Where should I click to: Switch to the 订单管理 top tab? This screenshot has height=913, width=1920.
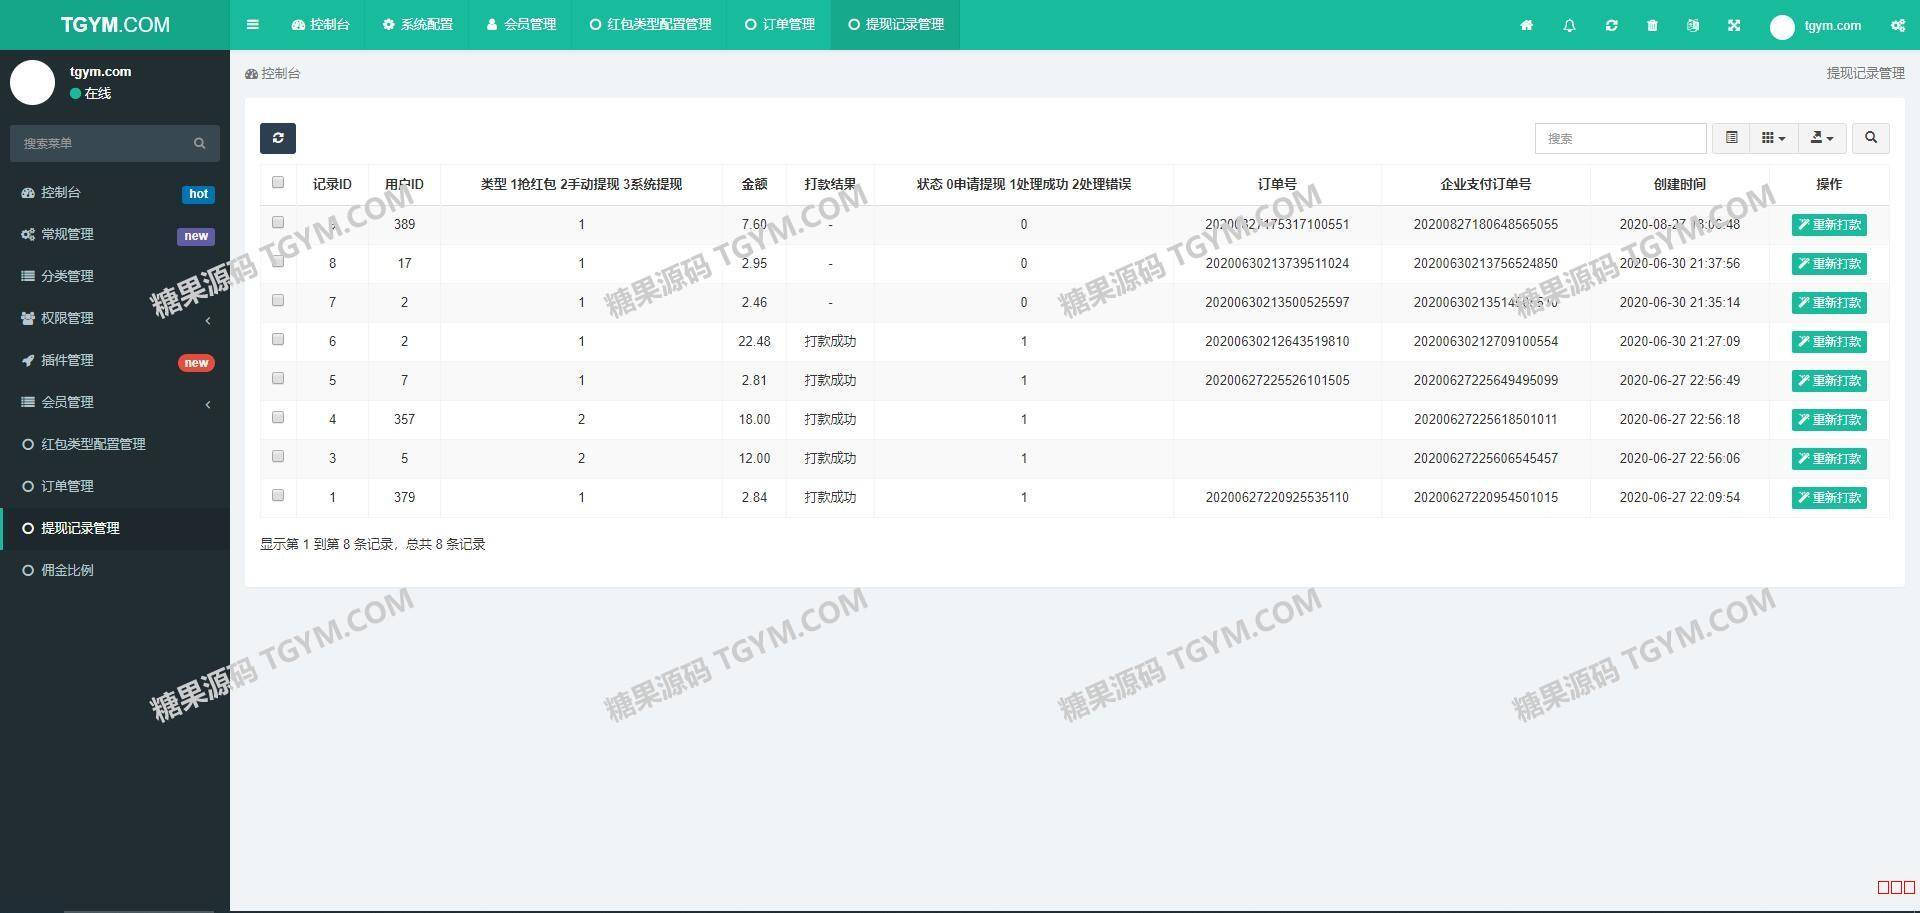[780, 25]
